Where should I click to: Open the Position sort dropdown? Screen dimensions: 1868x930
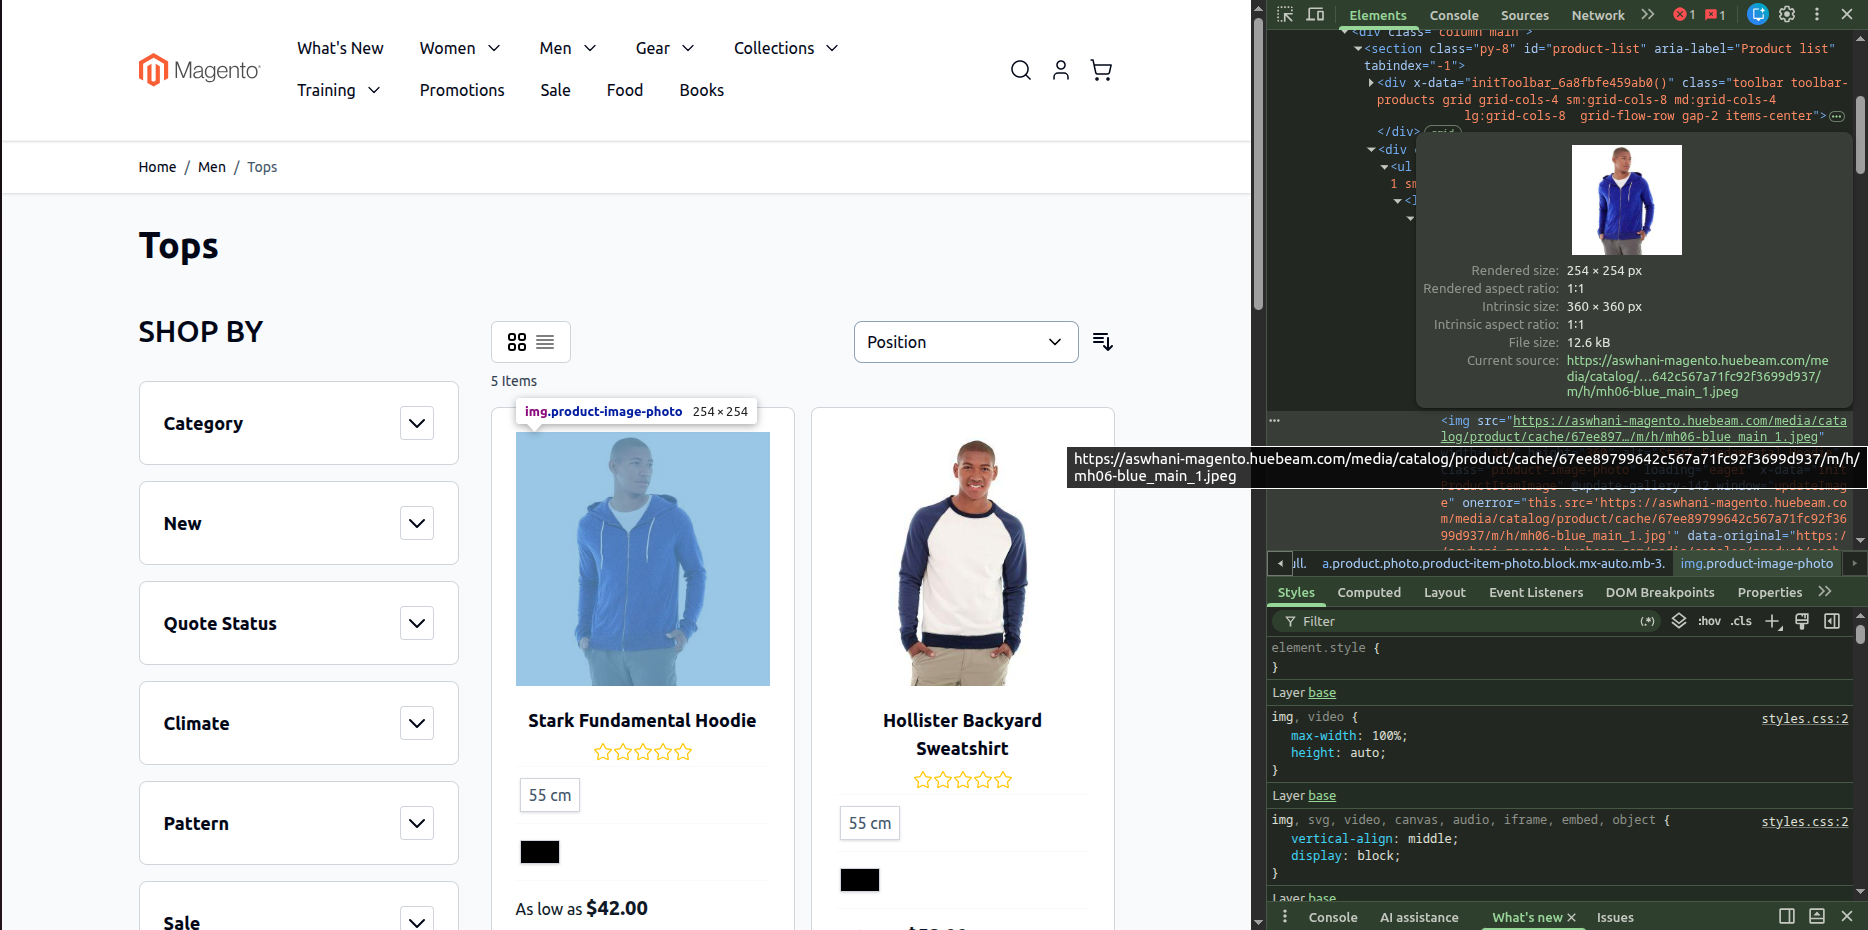pos(966,342)
